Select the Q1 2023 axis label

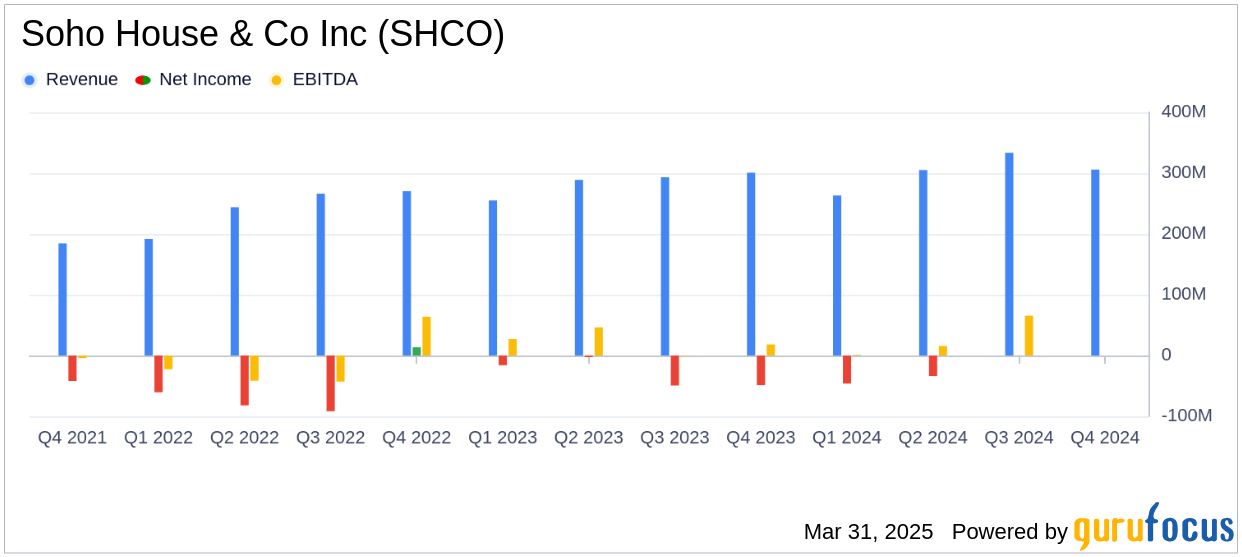point(503,438)
